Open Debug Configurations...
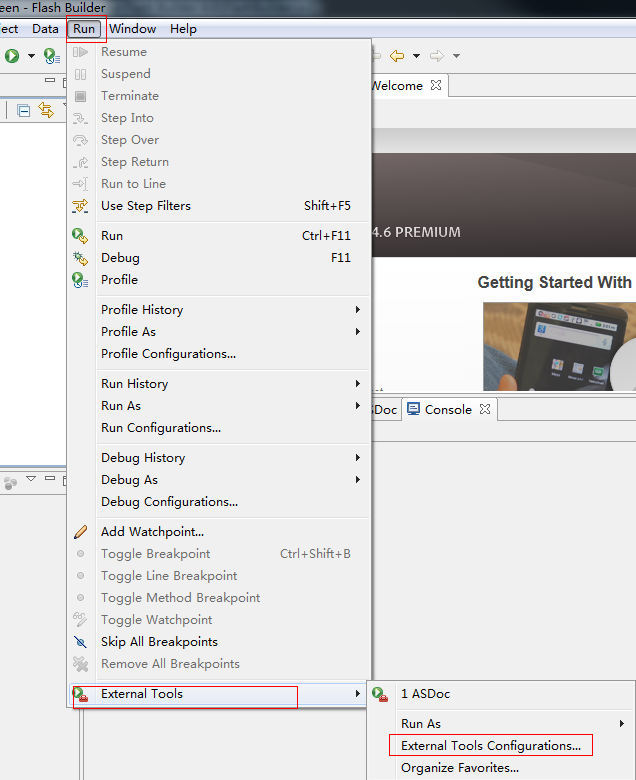The image size is (636, 780). (219, 501)
